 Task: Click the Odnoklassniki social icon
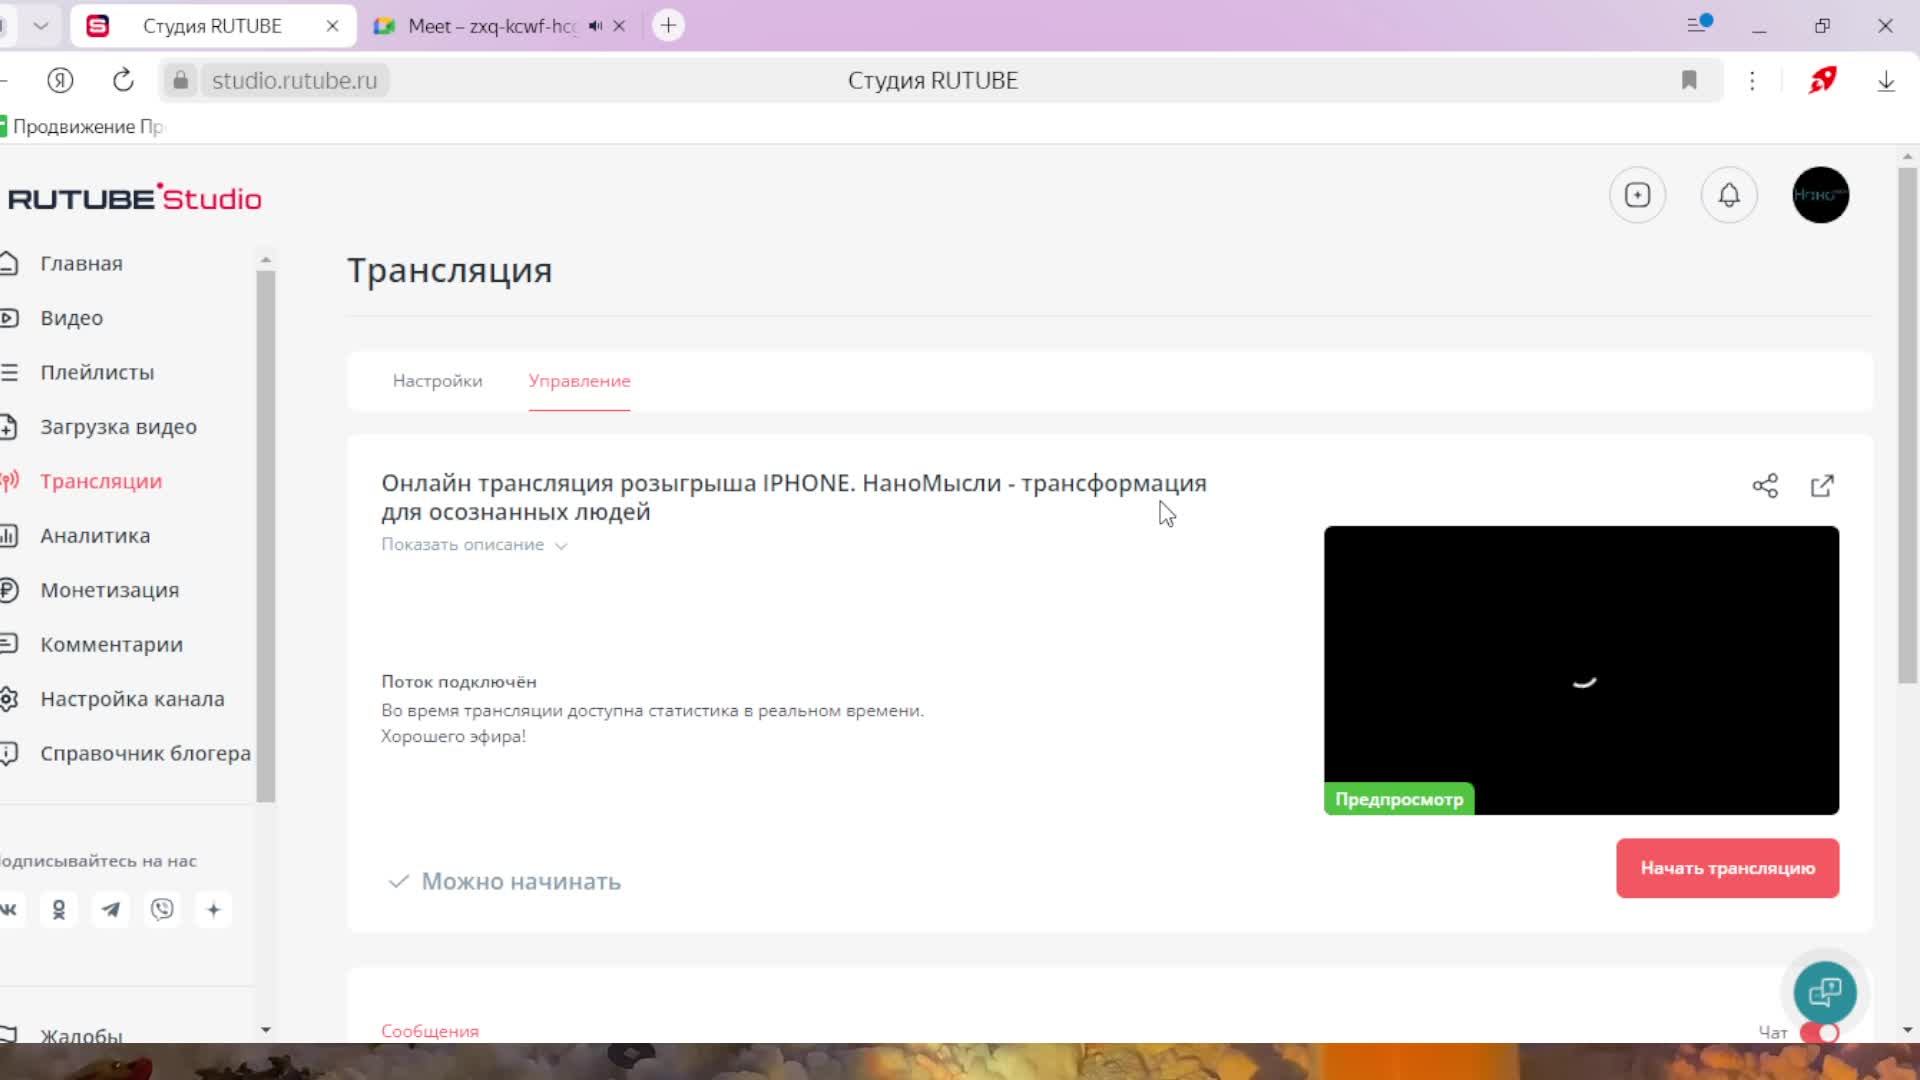(59, 909)
